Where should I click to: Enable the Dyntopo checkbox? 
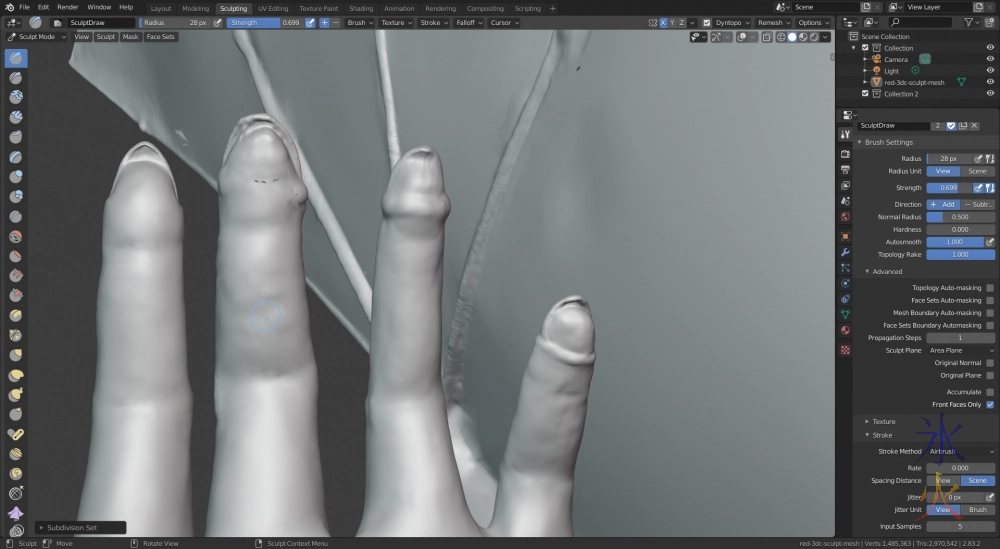coord(707,22)
